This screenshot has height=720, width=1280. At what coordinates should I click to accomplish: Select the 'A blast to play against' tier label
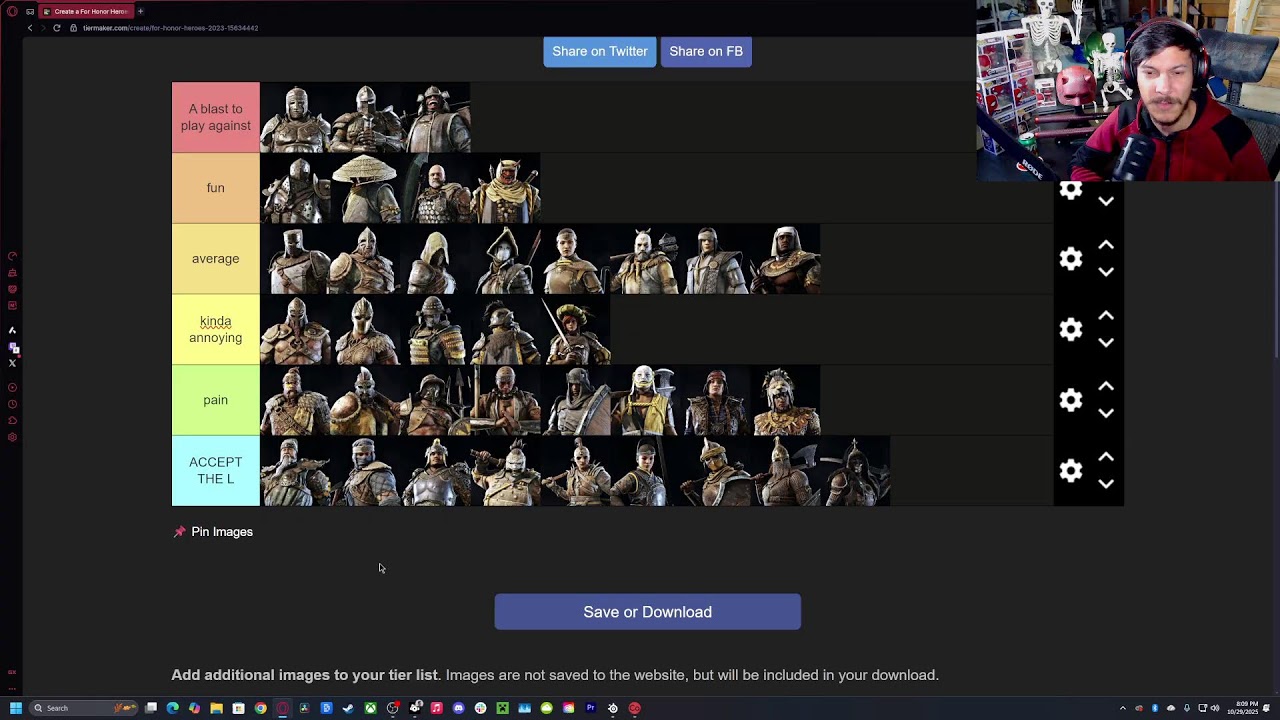tap(215, 117)
